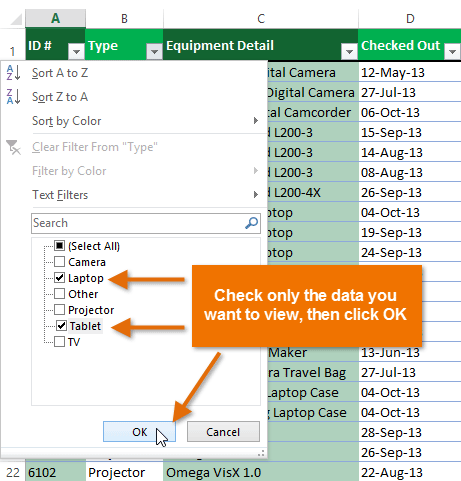Expand the Filter by Color submenu arrow
The image size is (461, 481).
coord(256,171)
